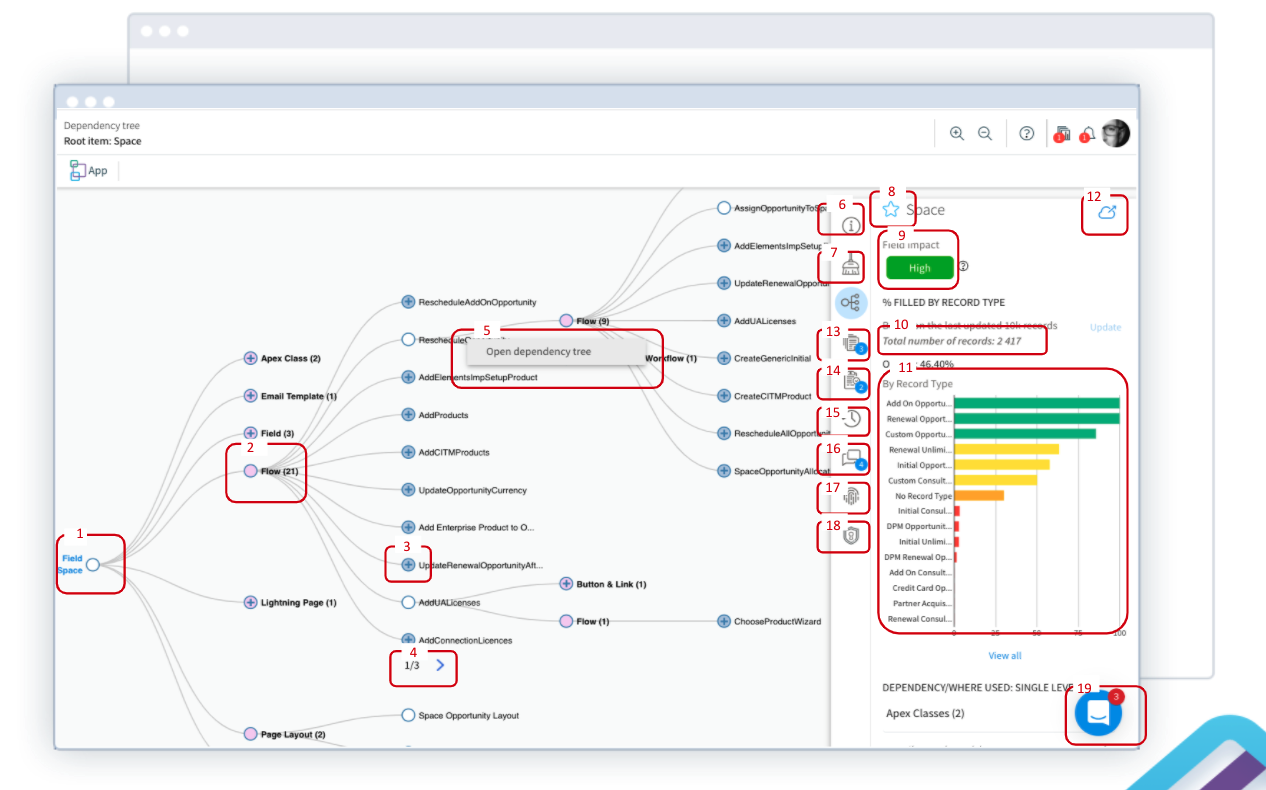Open the help question mark icon
This screenshot has width=1266, height=790.
point(1026,134)
